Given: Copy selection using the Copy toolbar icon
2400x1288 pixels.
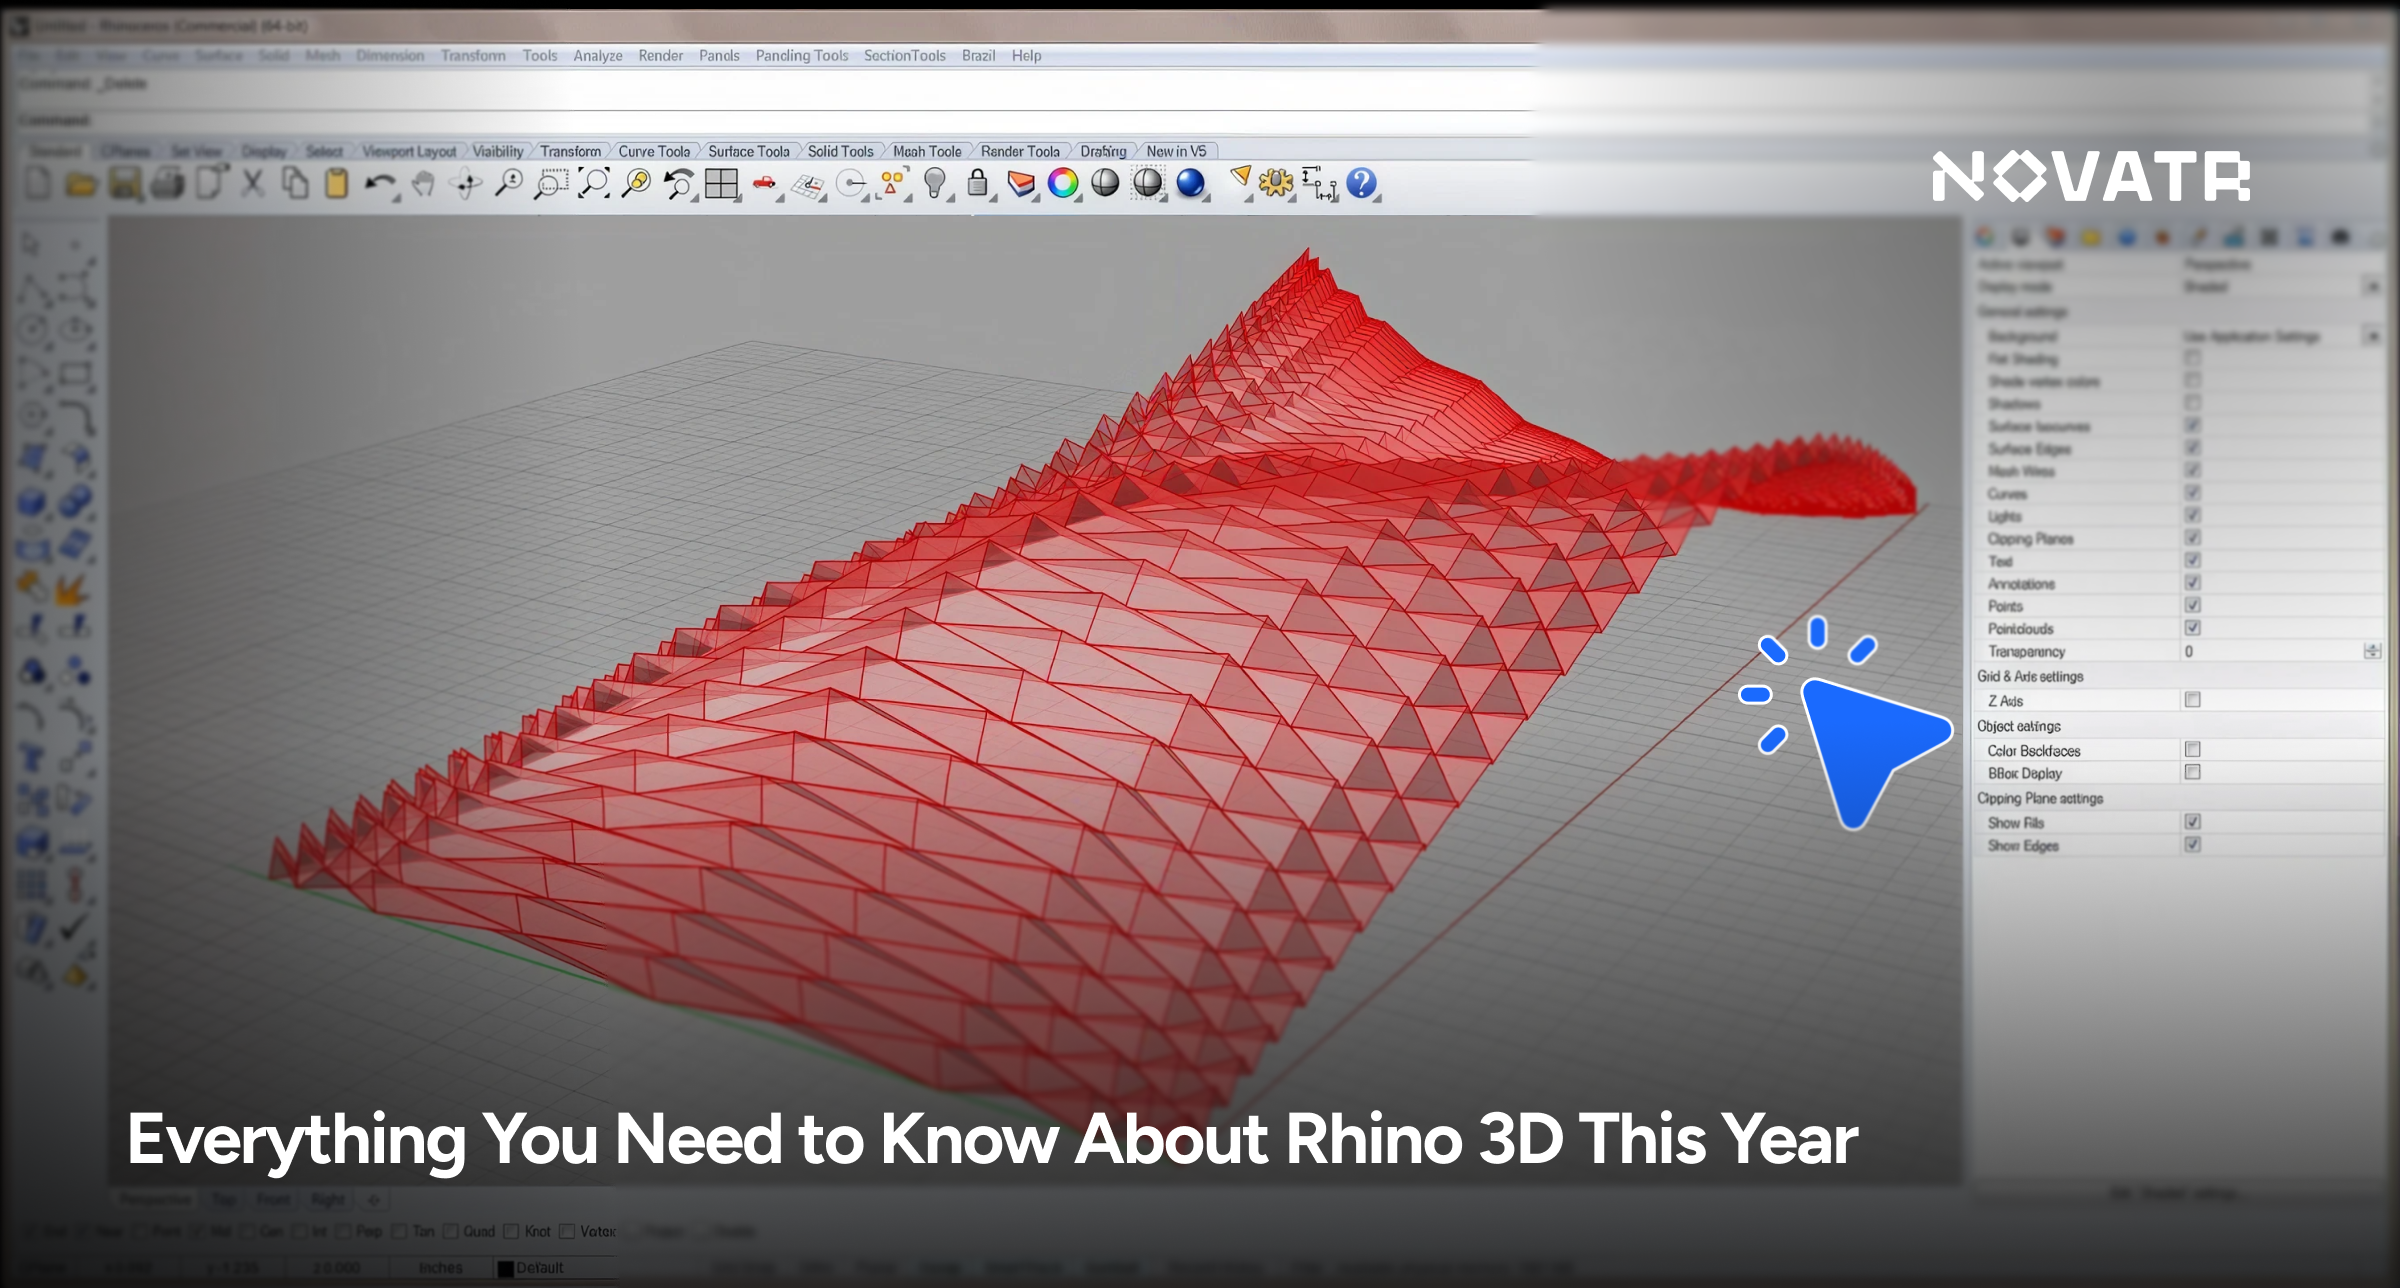Looking at the screenshot, I should [295, 184].
